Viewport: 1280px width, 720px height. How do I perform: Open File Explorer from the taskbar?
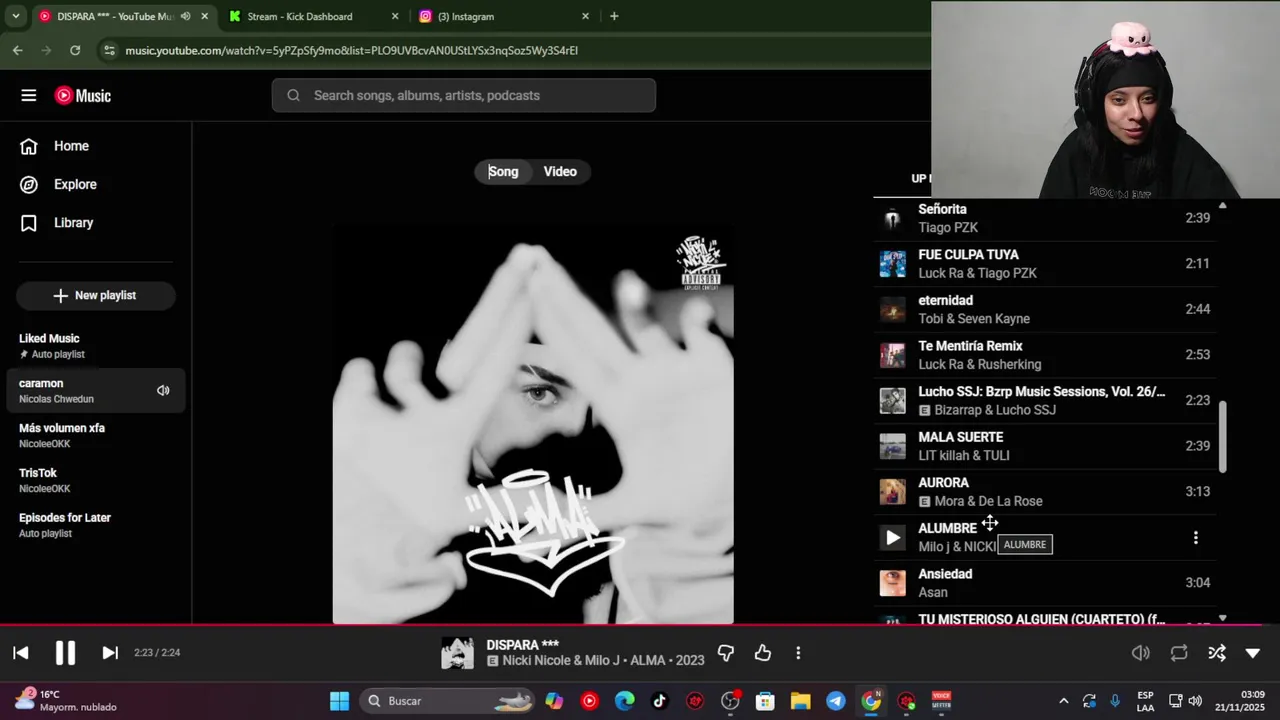coord(800,701)
